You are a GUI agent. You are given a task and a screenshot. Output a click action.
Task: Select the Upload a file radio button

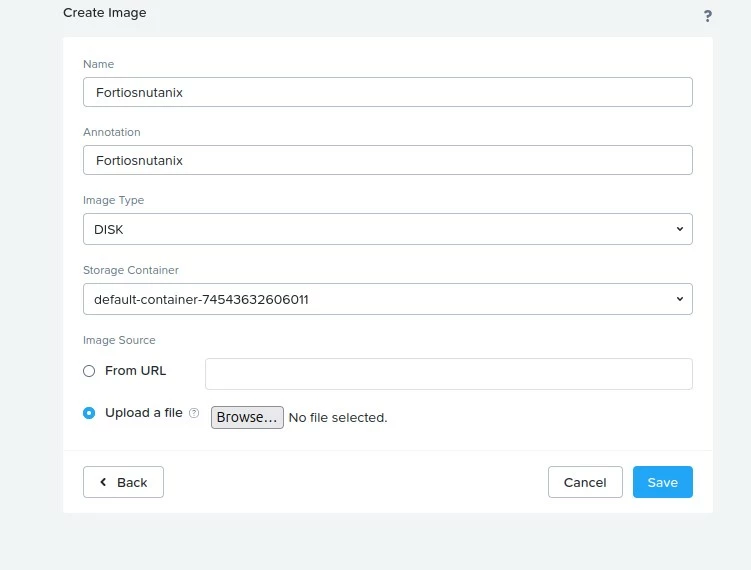point(89,413)
